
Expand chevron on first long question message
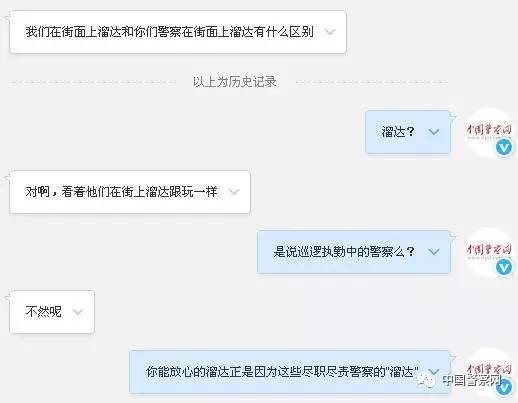(330, 32)
